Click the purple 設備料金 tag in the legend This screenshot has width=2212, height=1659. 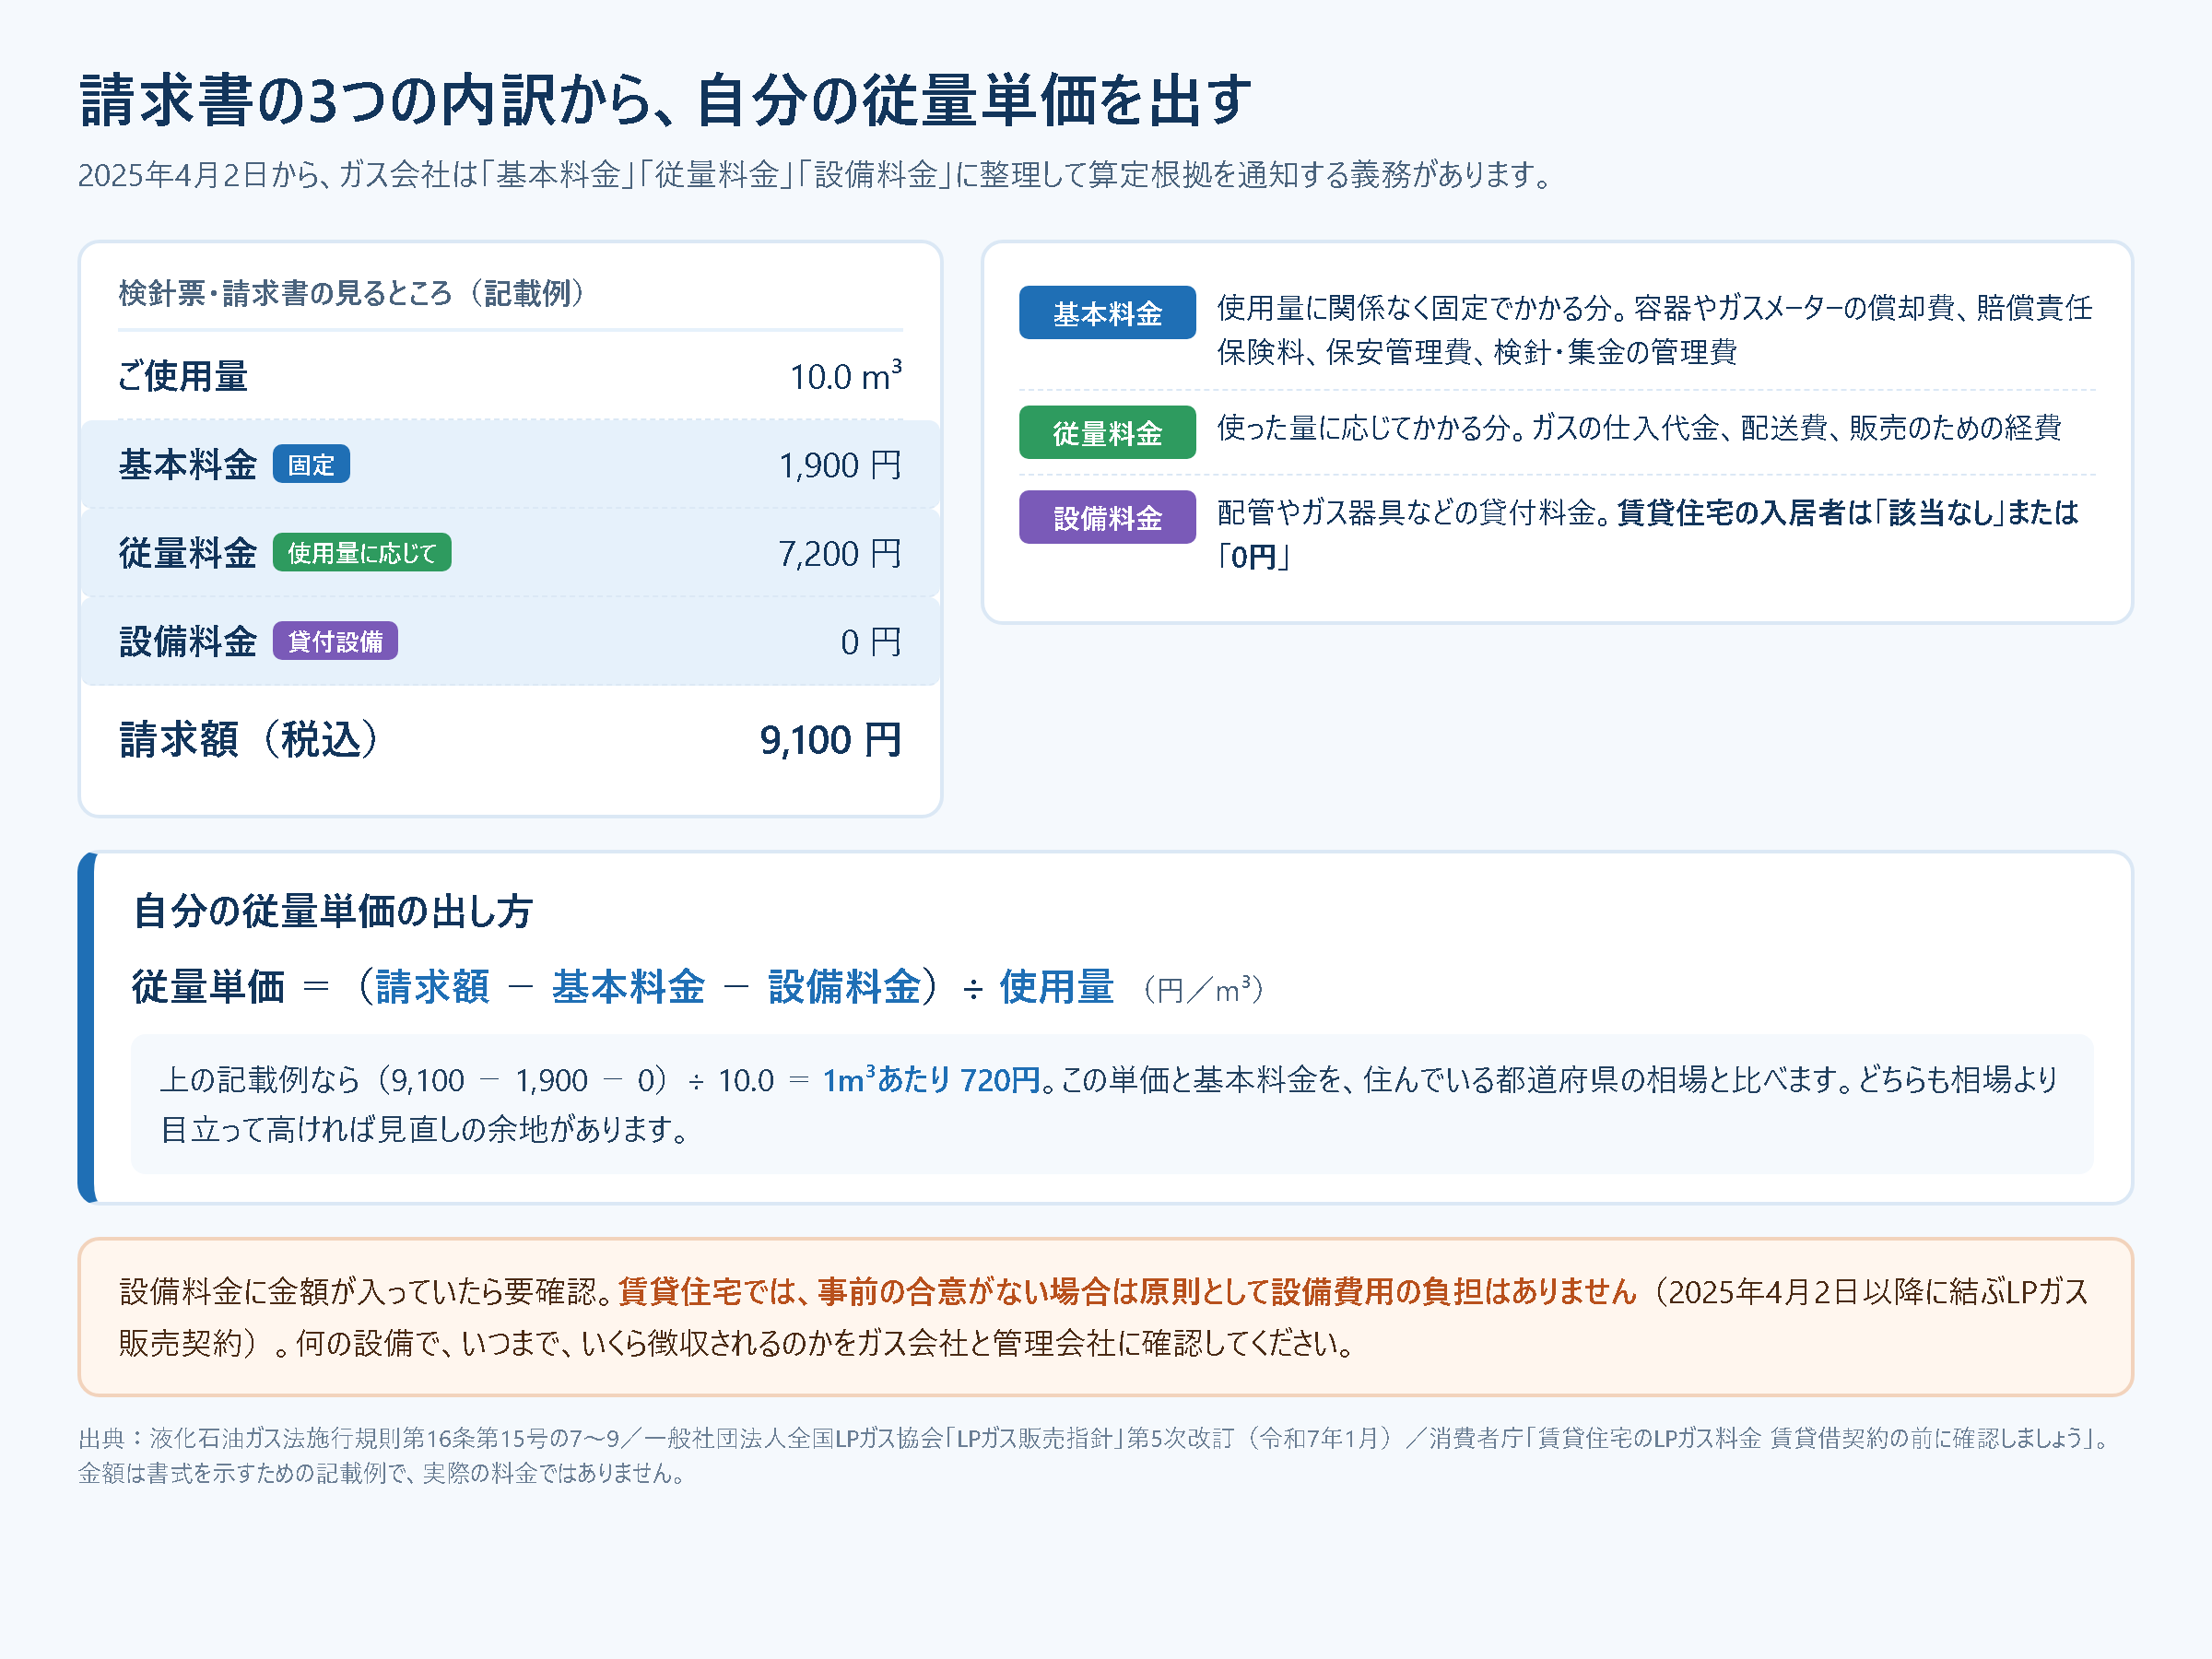(x=1107, y=517)
